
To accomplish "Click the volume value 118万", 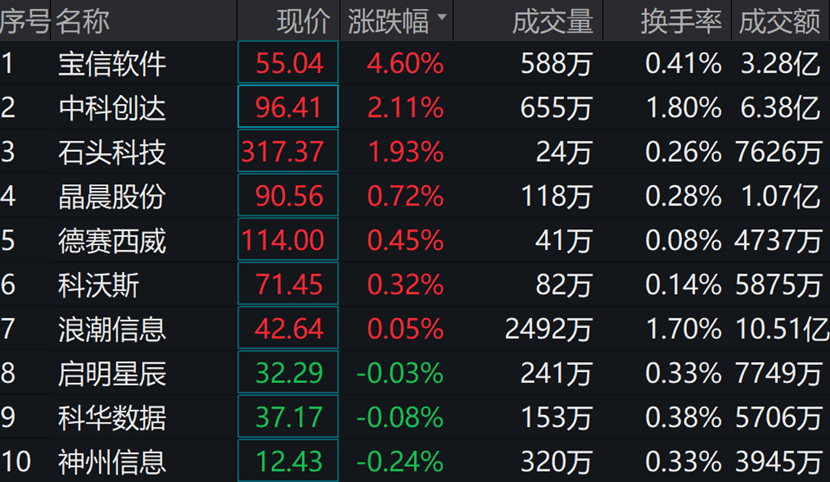I will (x=557, y=196).
